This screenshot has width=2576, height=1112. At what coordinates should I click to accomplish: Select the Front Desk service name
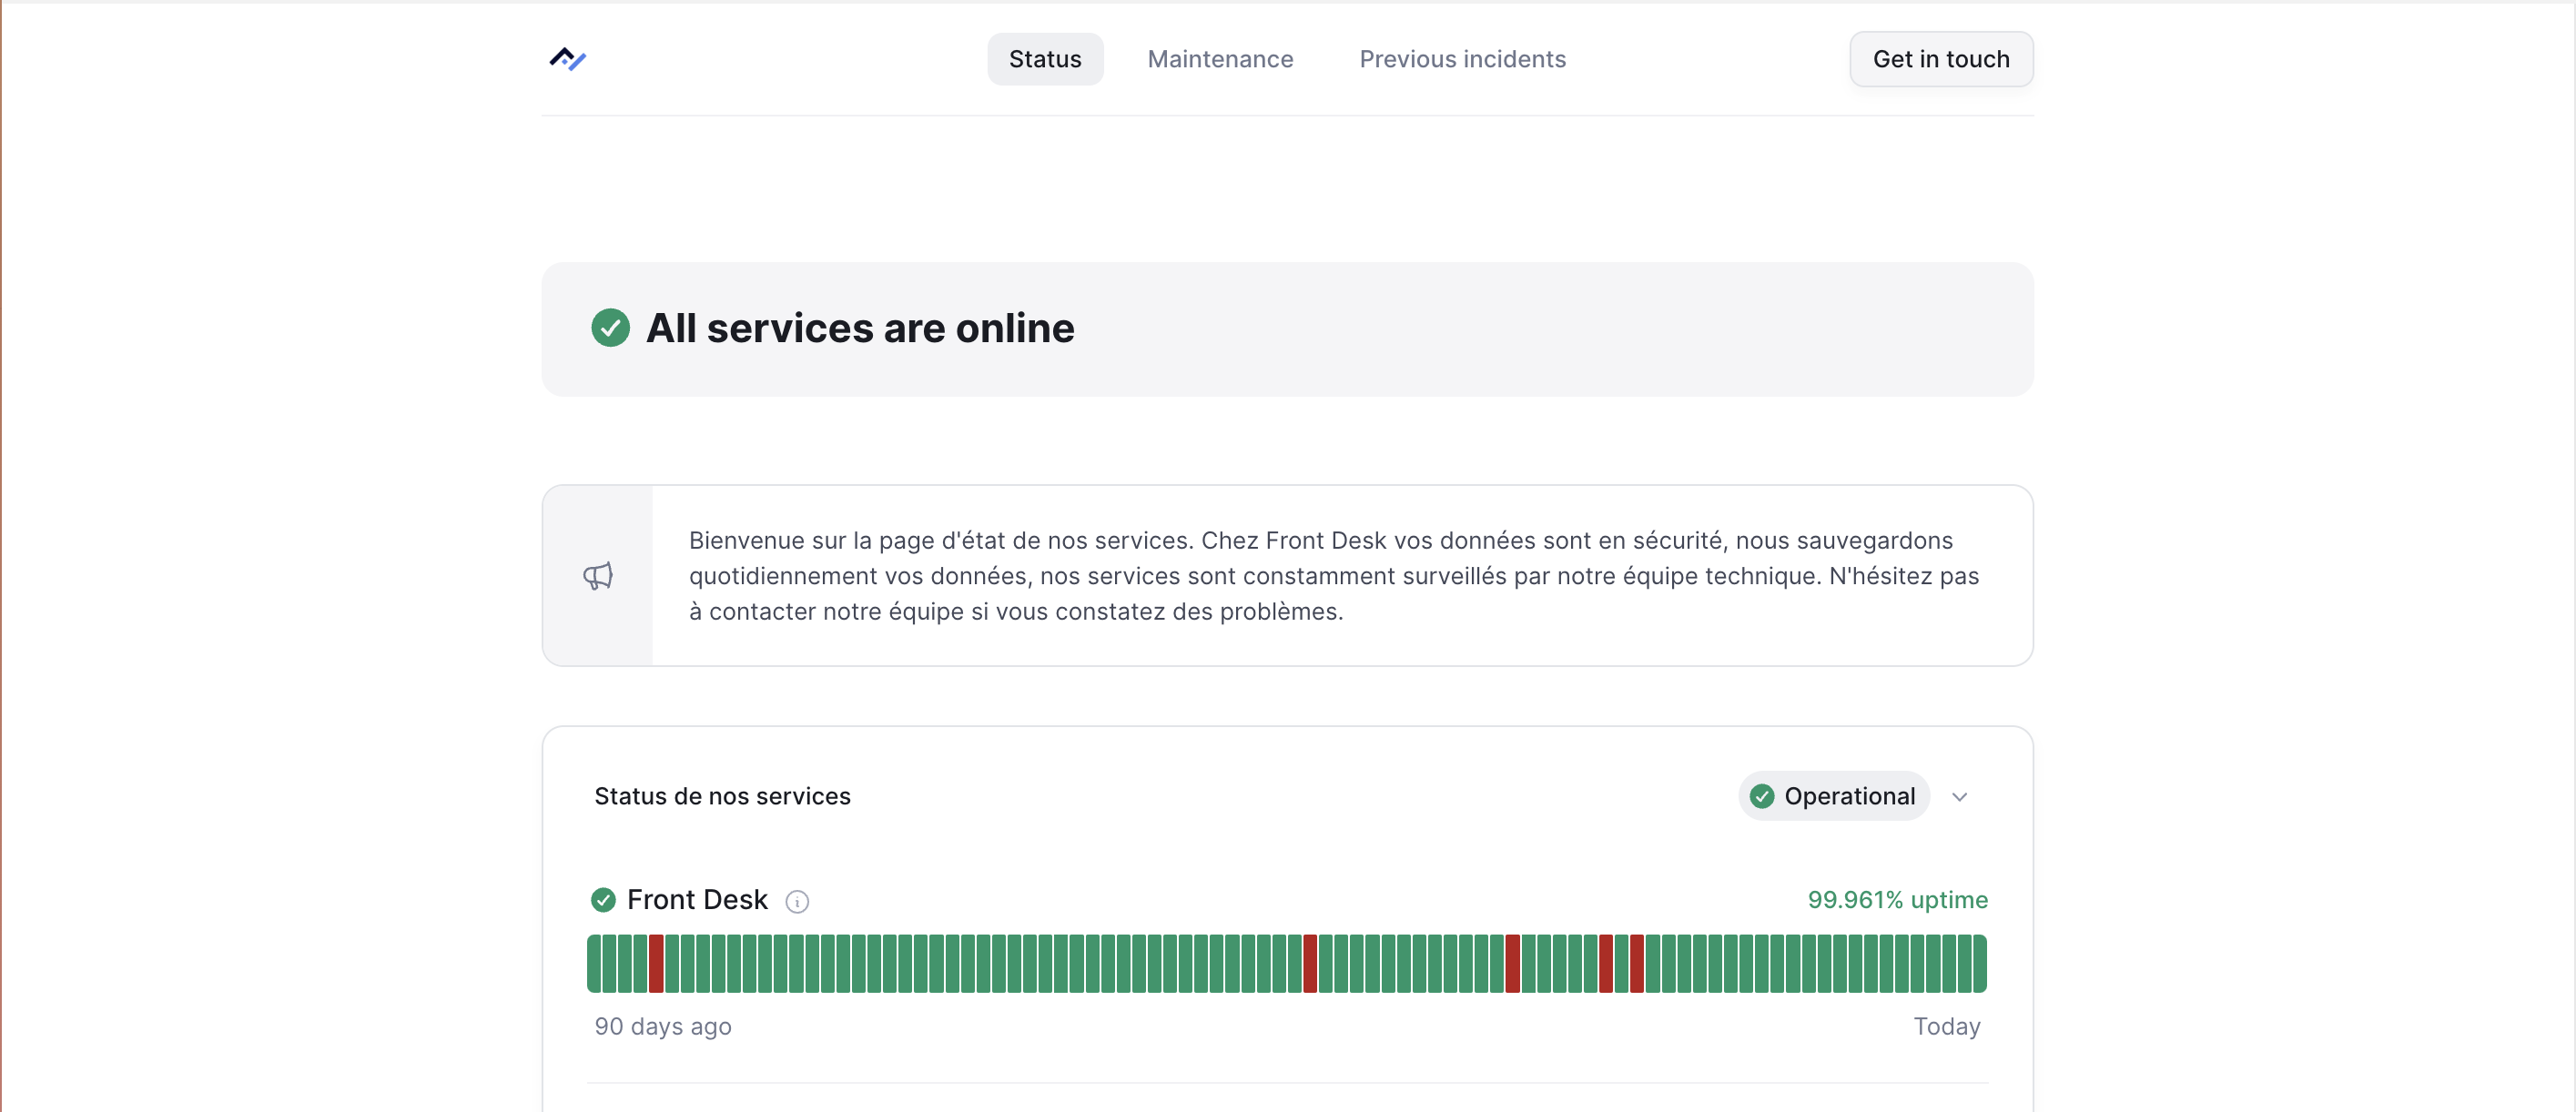pos(697,900)
